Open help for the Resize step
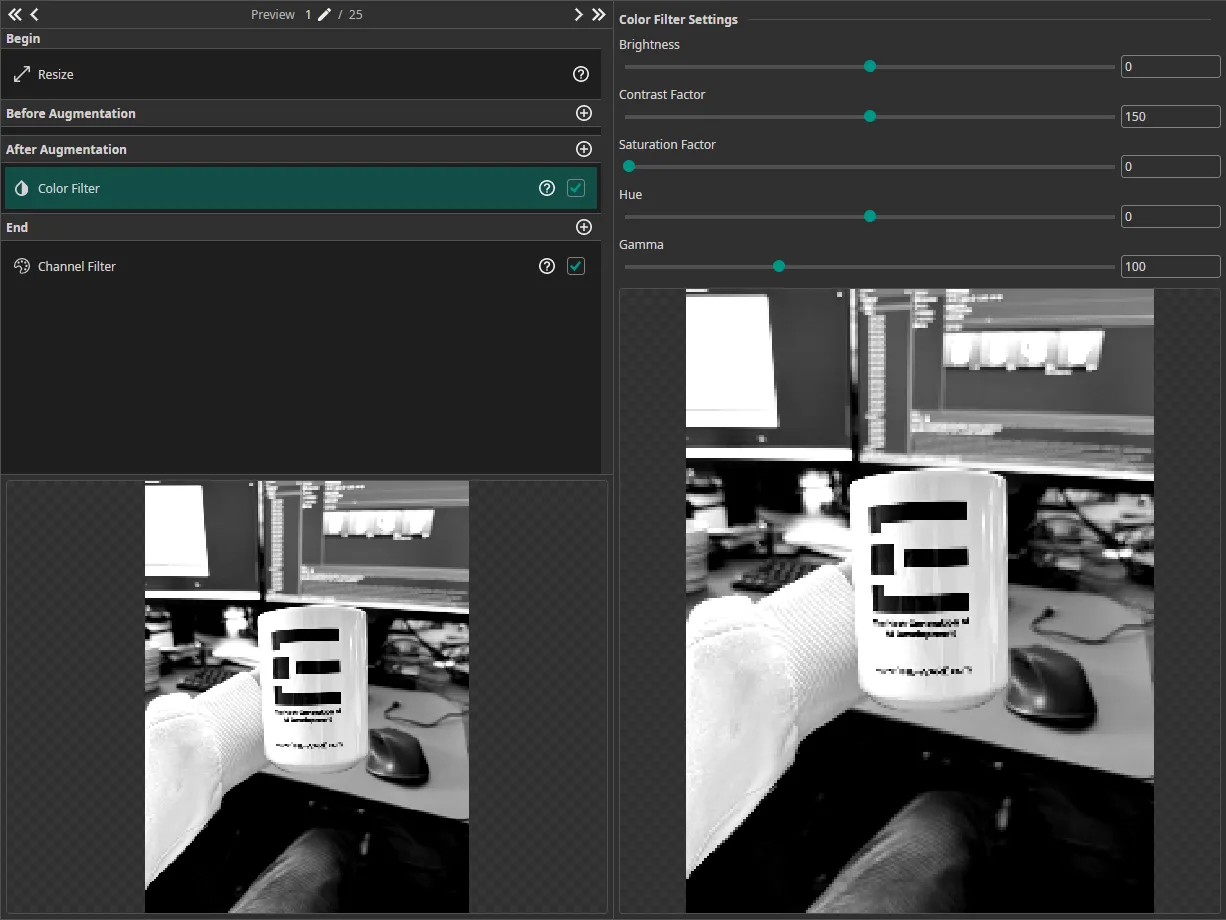The image size is (1226, 920). [581, 73]
